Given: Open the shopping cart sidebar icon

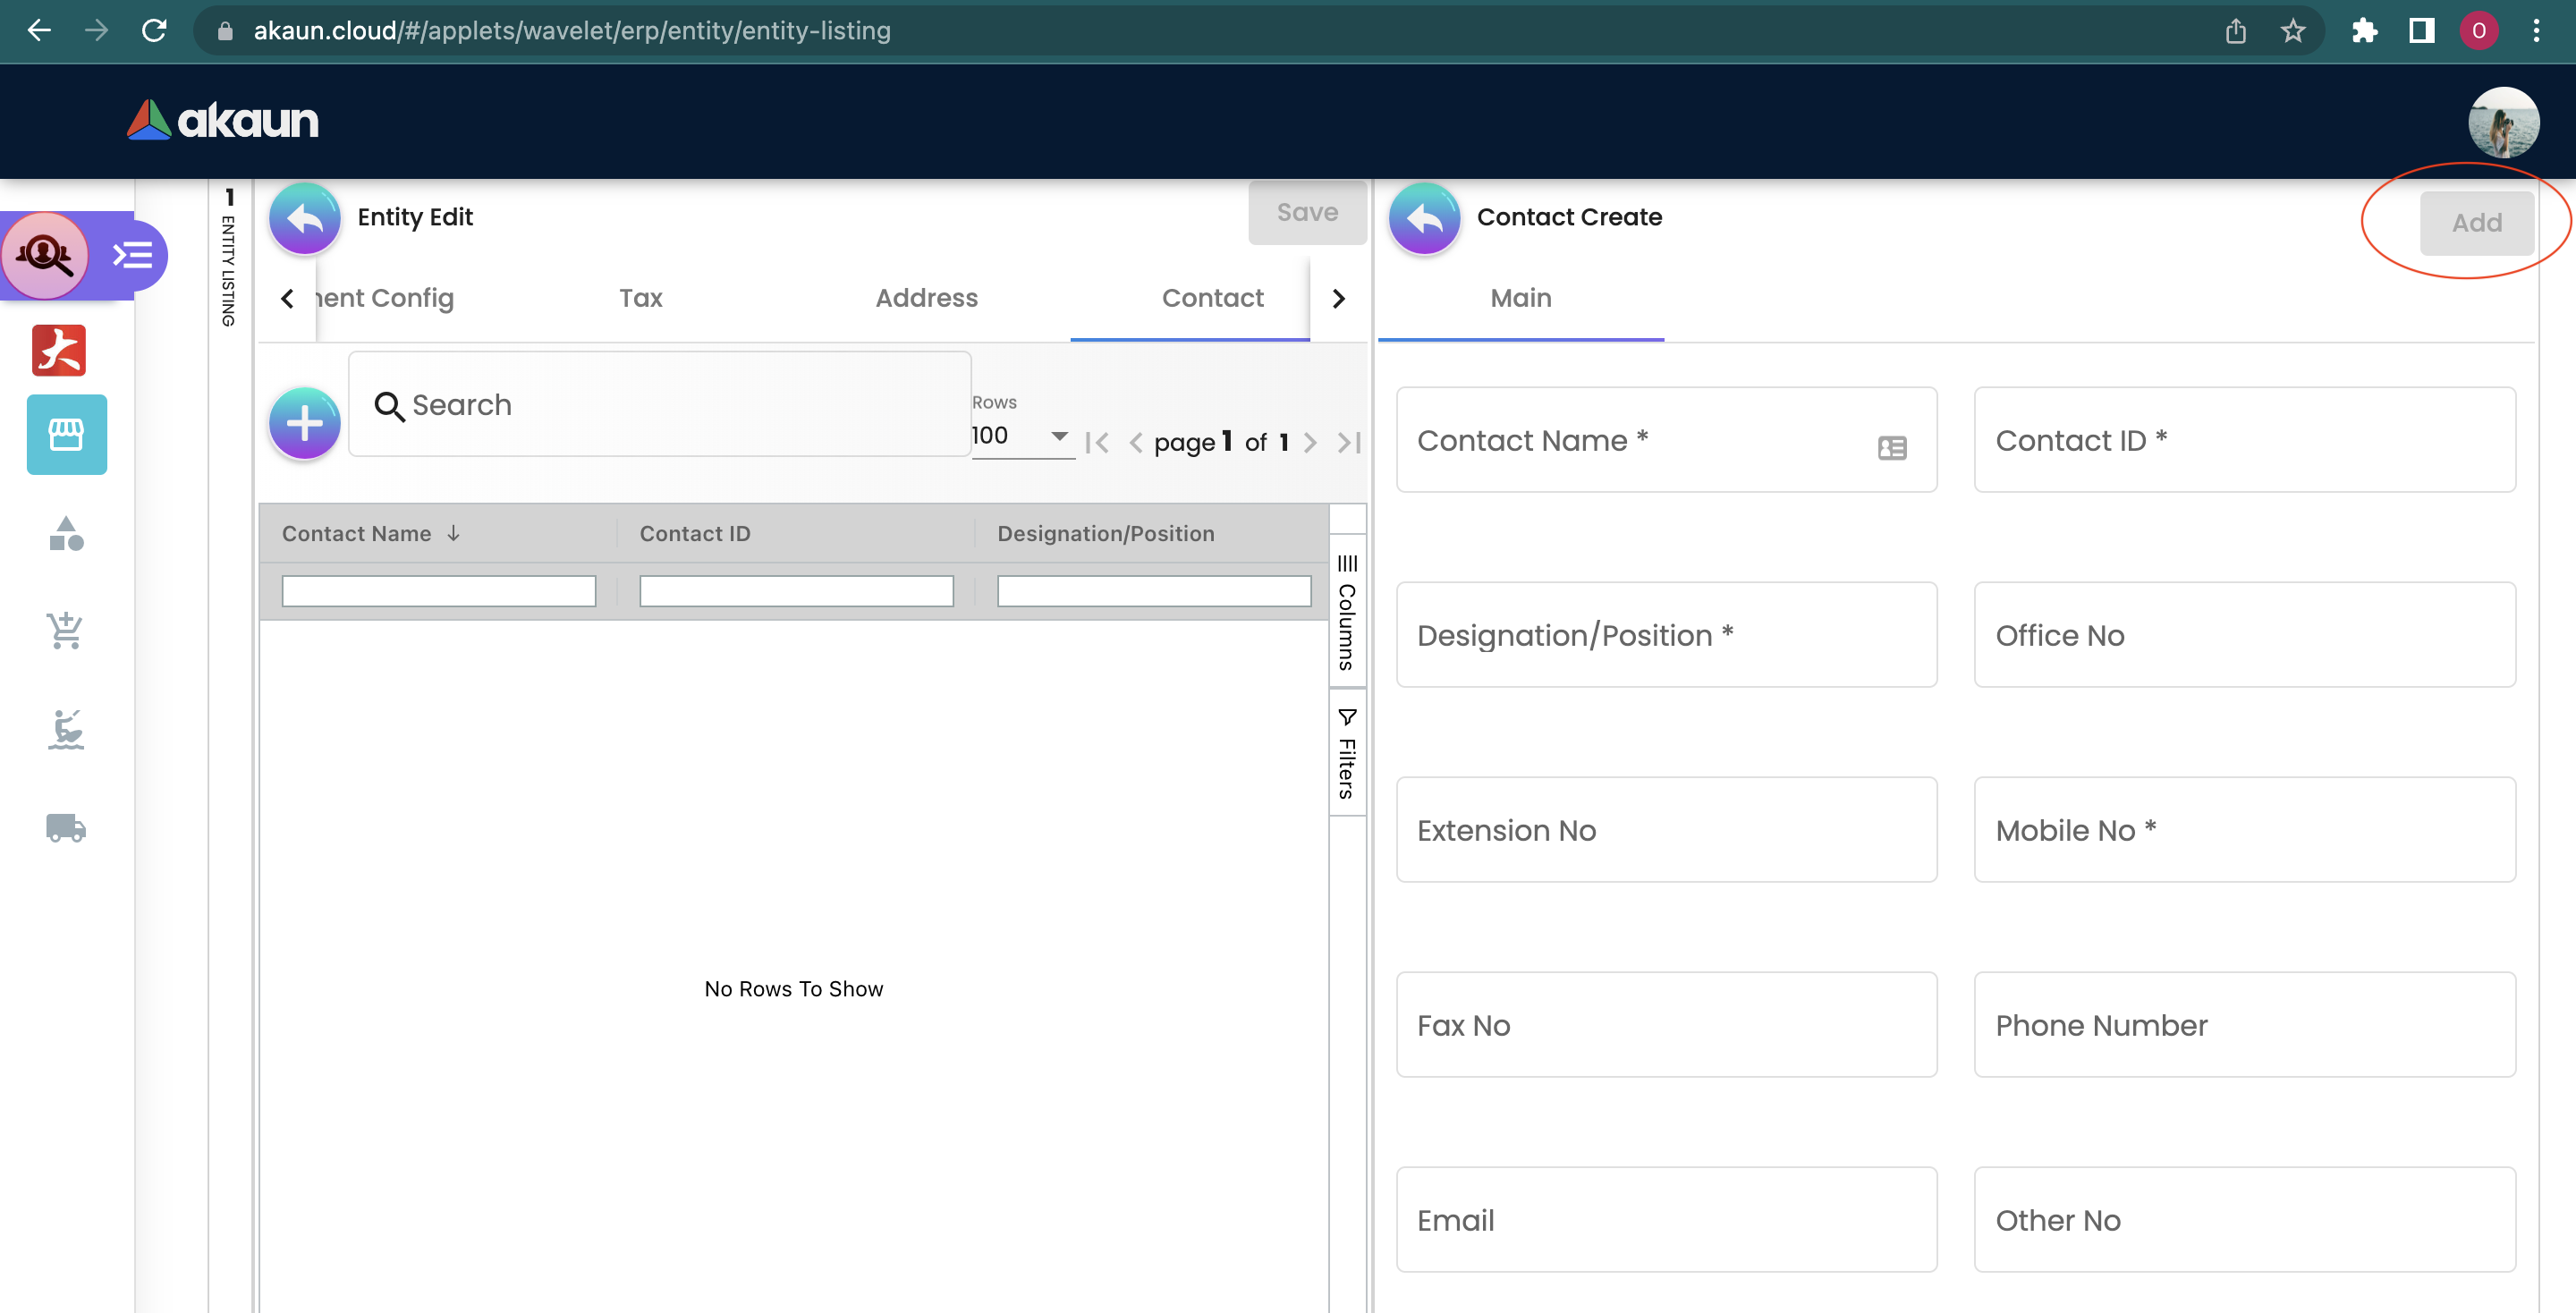Looking at the screenshot, I should [x=66, y=630].
